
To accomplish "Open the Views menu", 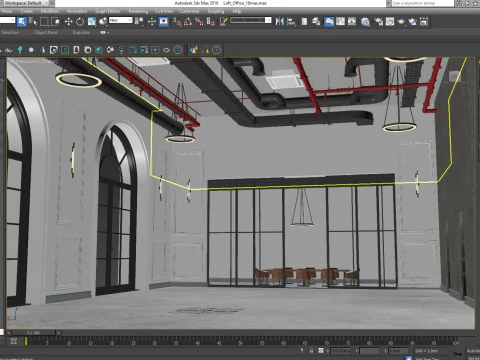I will (x=6, y=11).
